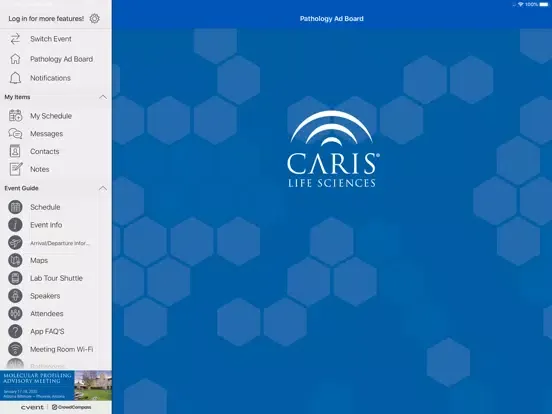
Task: Open the App FAQ'S label
Action: click(47, 332)
